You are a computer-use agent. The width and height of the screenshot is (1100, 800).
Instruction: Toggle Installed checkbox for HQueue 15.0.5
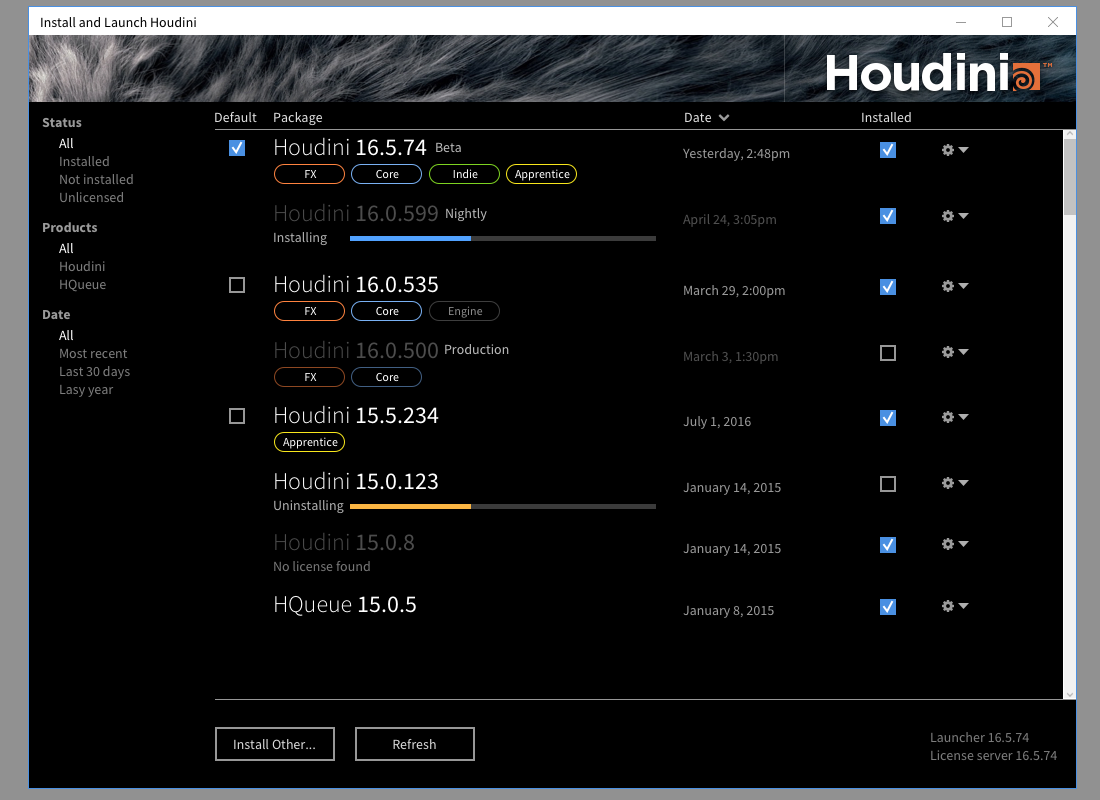pyautogui.click(x=888, y=607)
